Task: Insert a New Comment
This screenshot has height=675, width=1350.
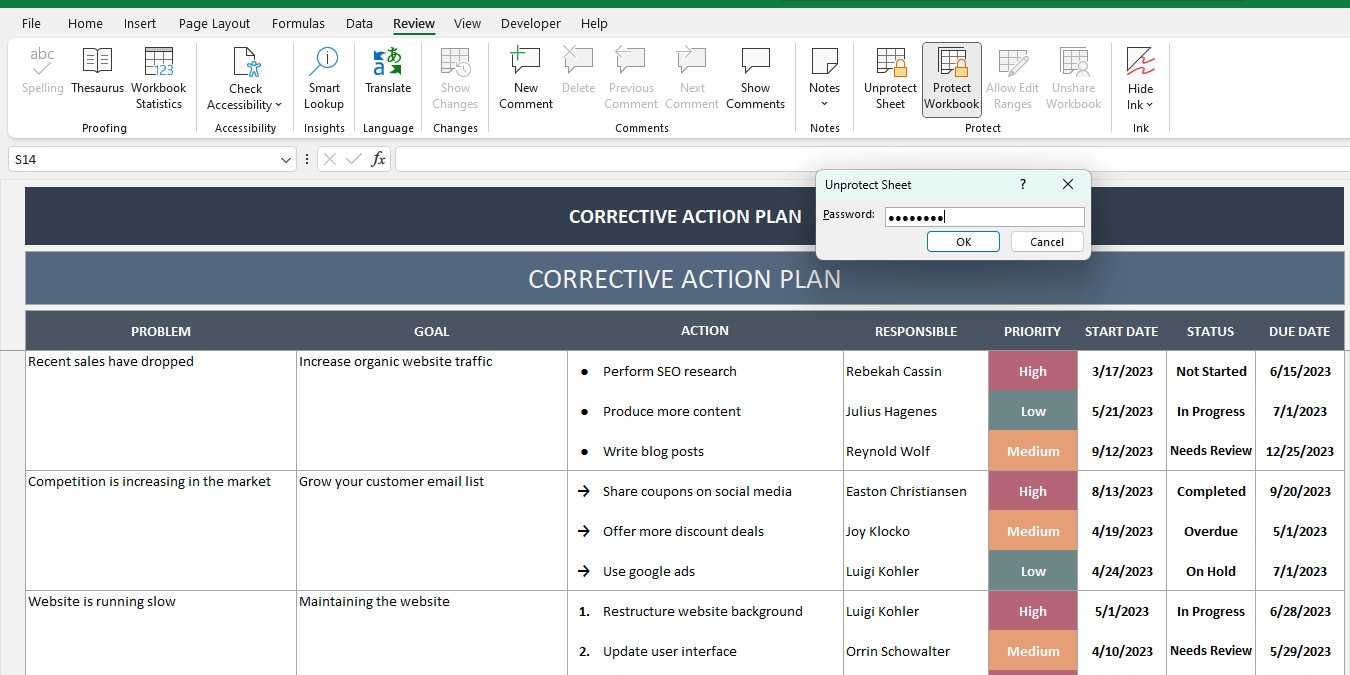Action: 525,78
